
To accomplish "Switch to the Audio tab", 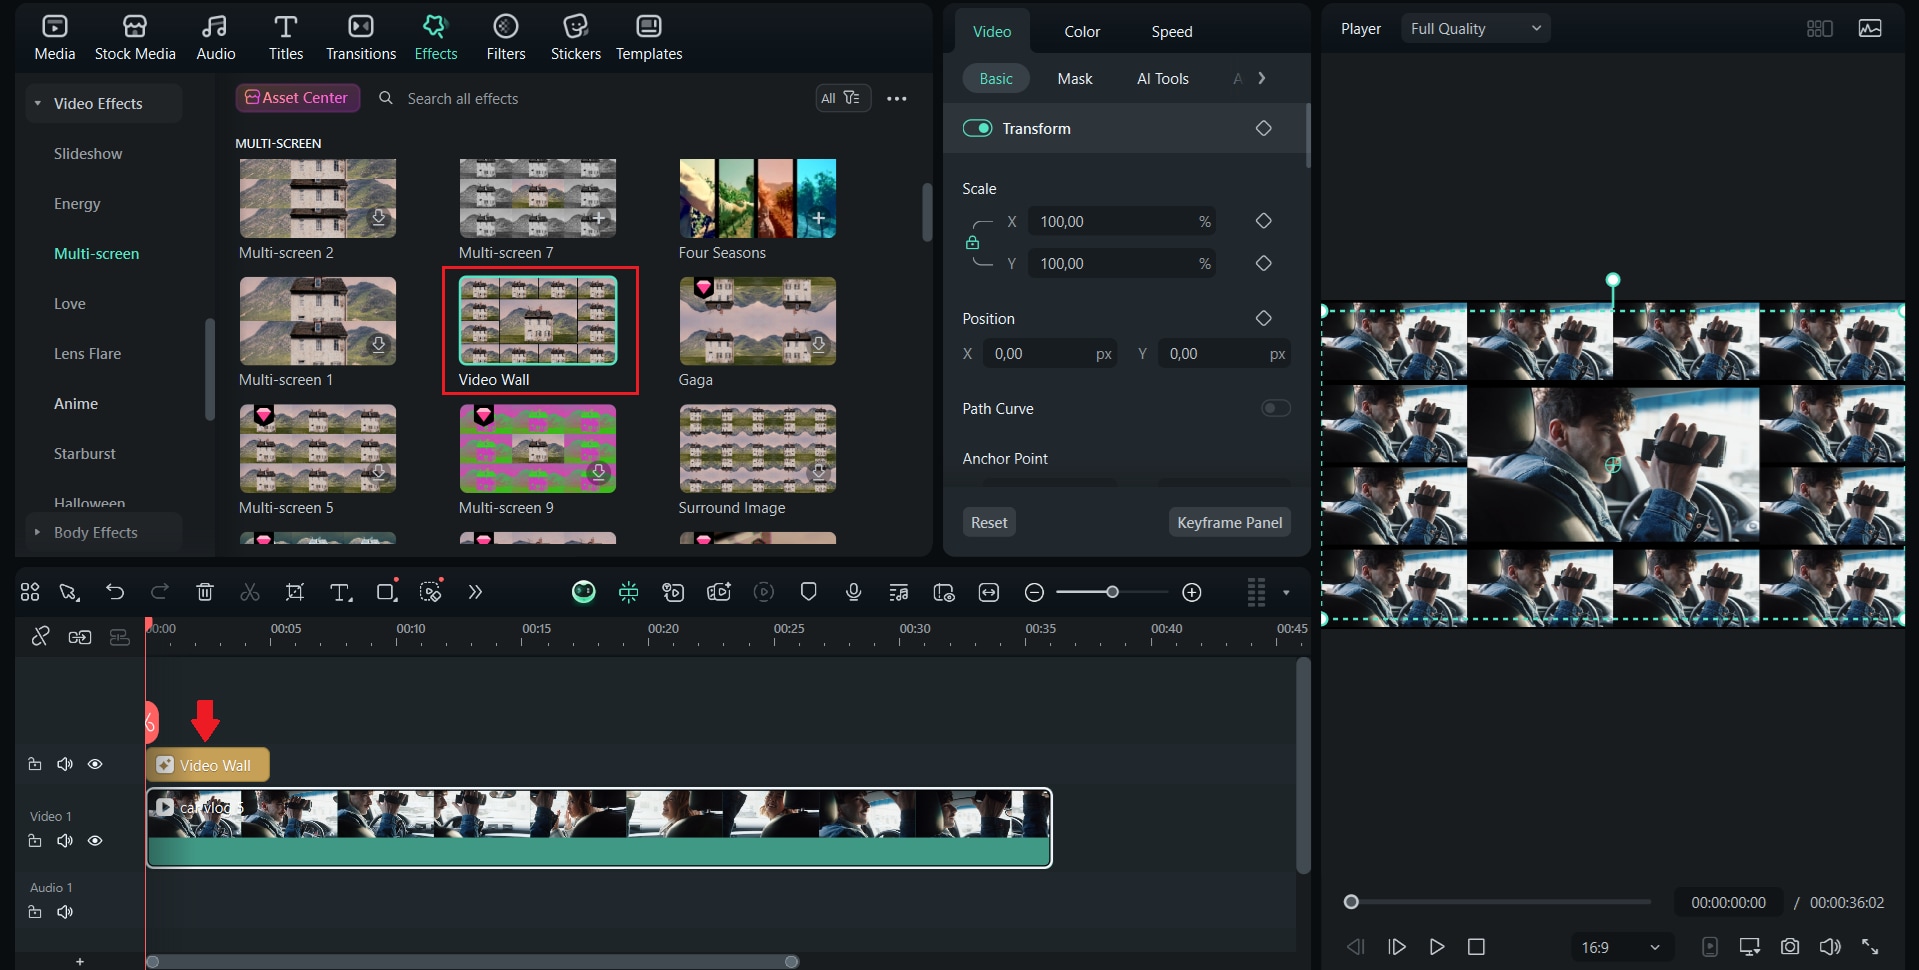I will click(x=215, y=38).
